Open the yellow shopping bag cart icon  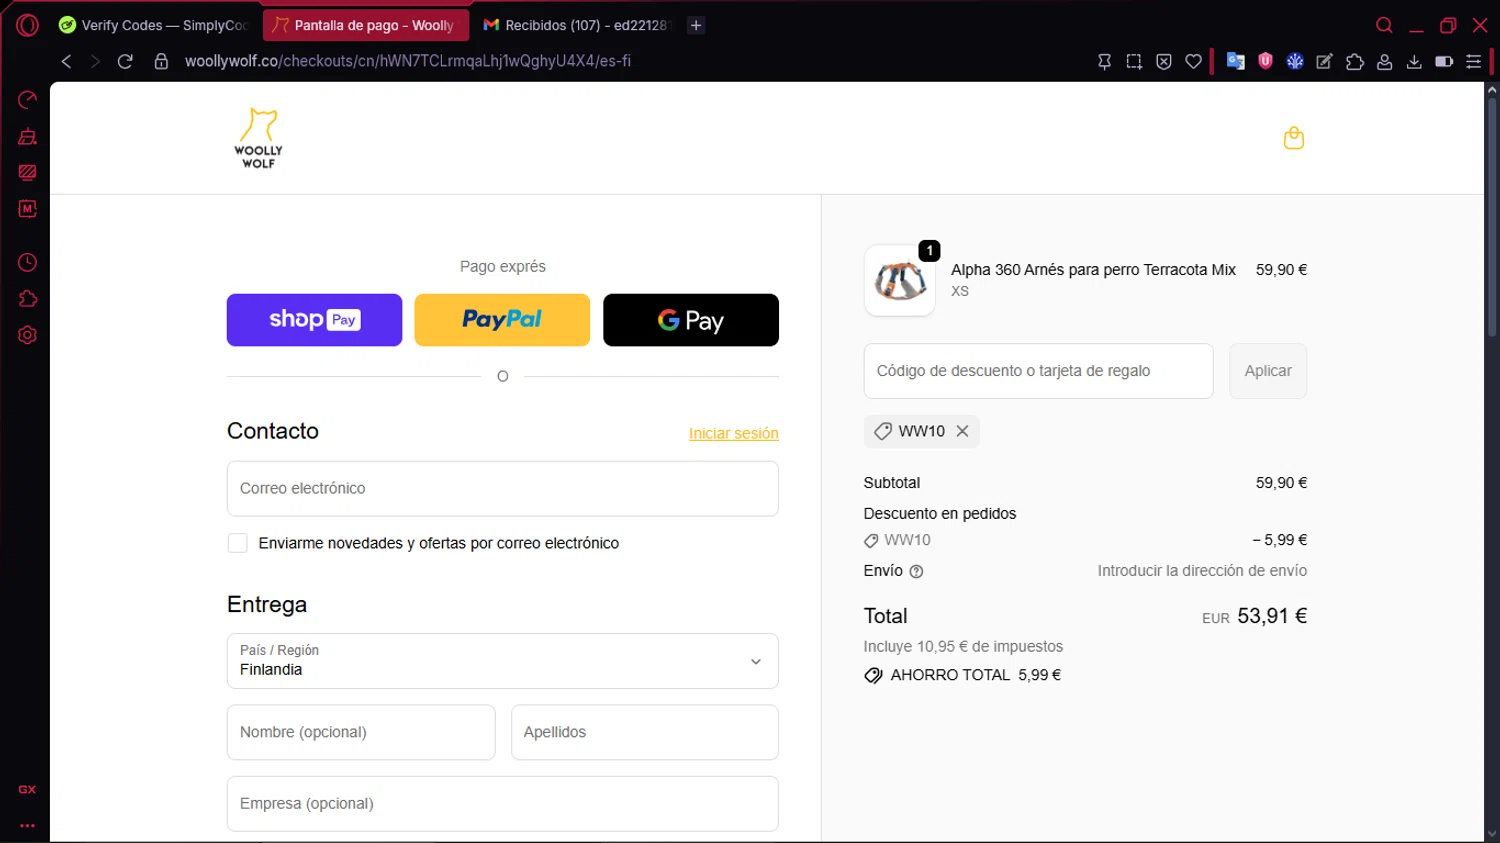click(1294, 137)
